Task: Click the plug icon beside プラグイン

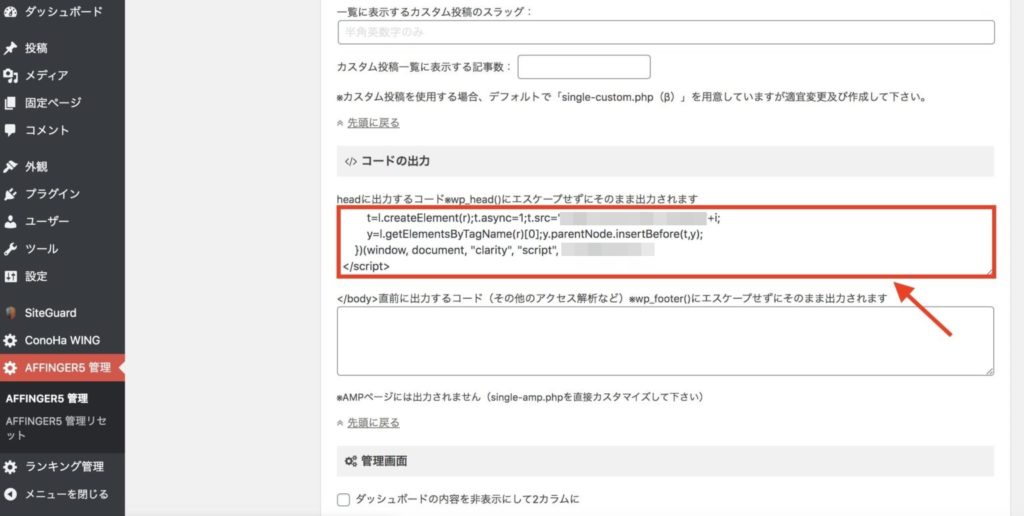Action: (x=9, y=194)
